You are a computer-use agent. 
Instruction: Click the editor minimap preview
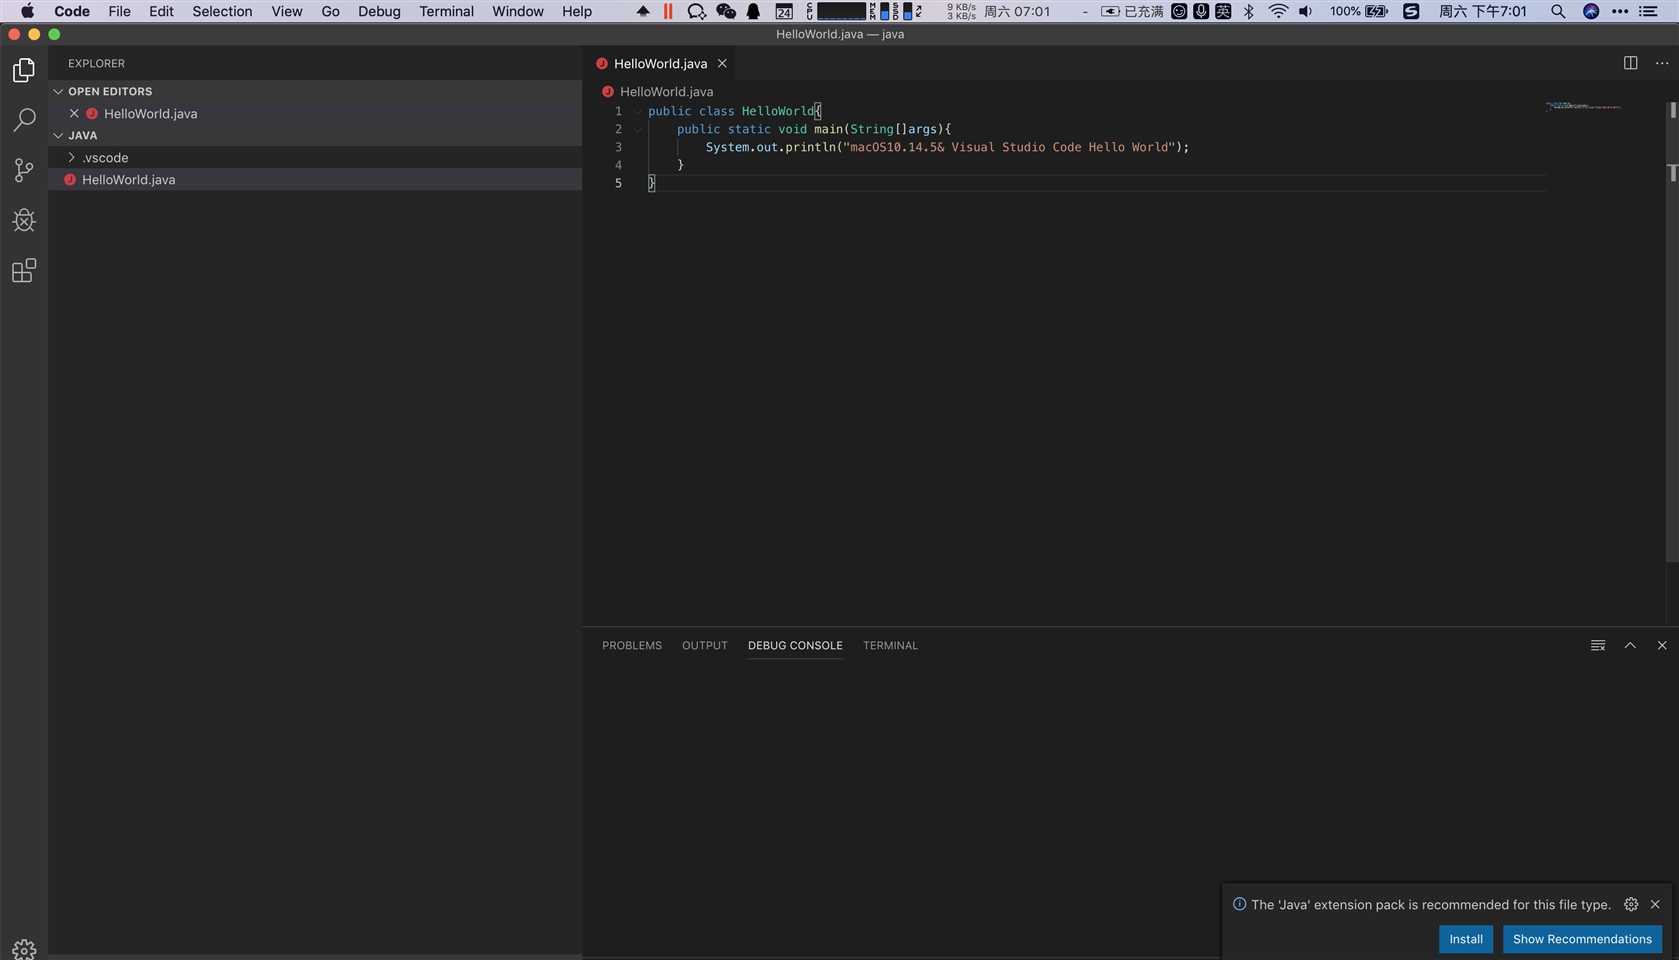(x=1583, y=106)
